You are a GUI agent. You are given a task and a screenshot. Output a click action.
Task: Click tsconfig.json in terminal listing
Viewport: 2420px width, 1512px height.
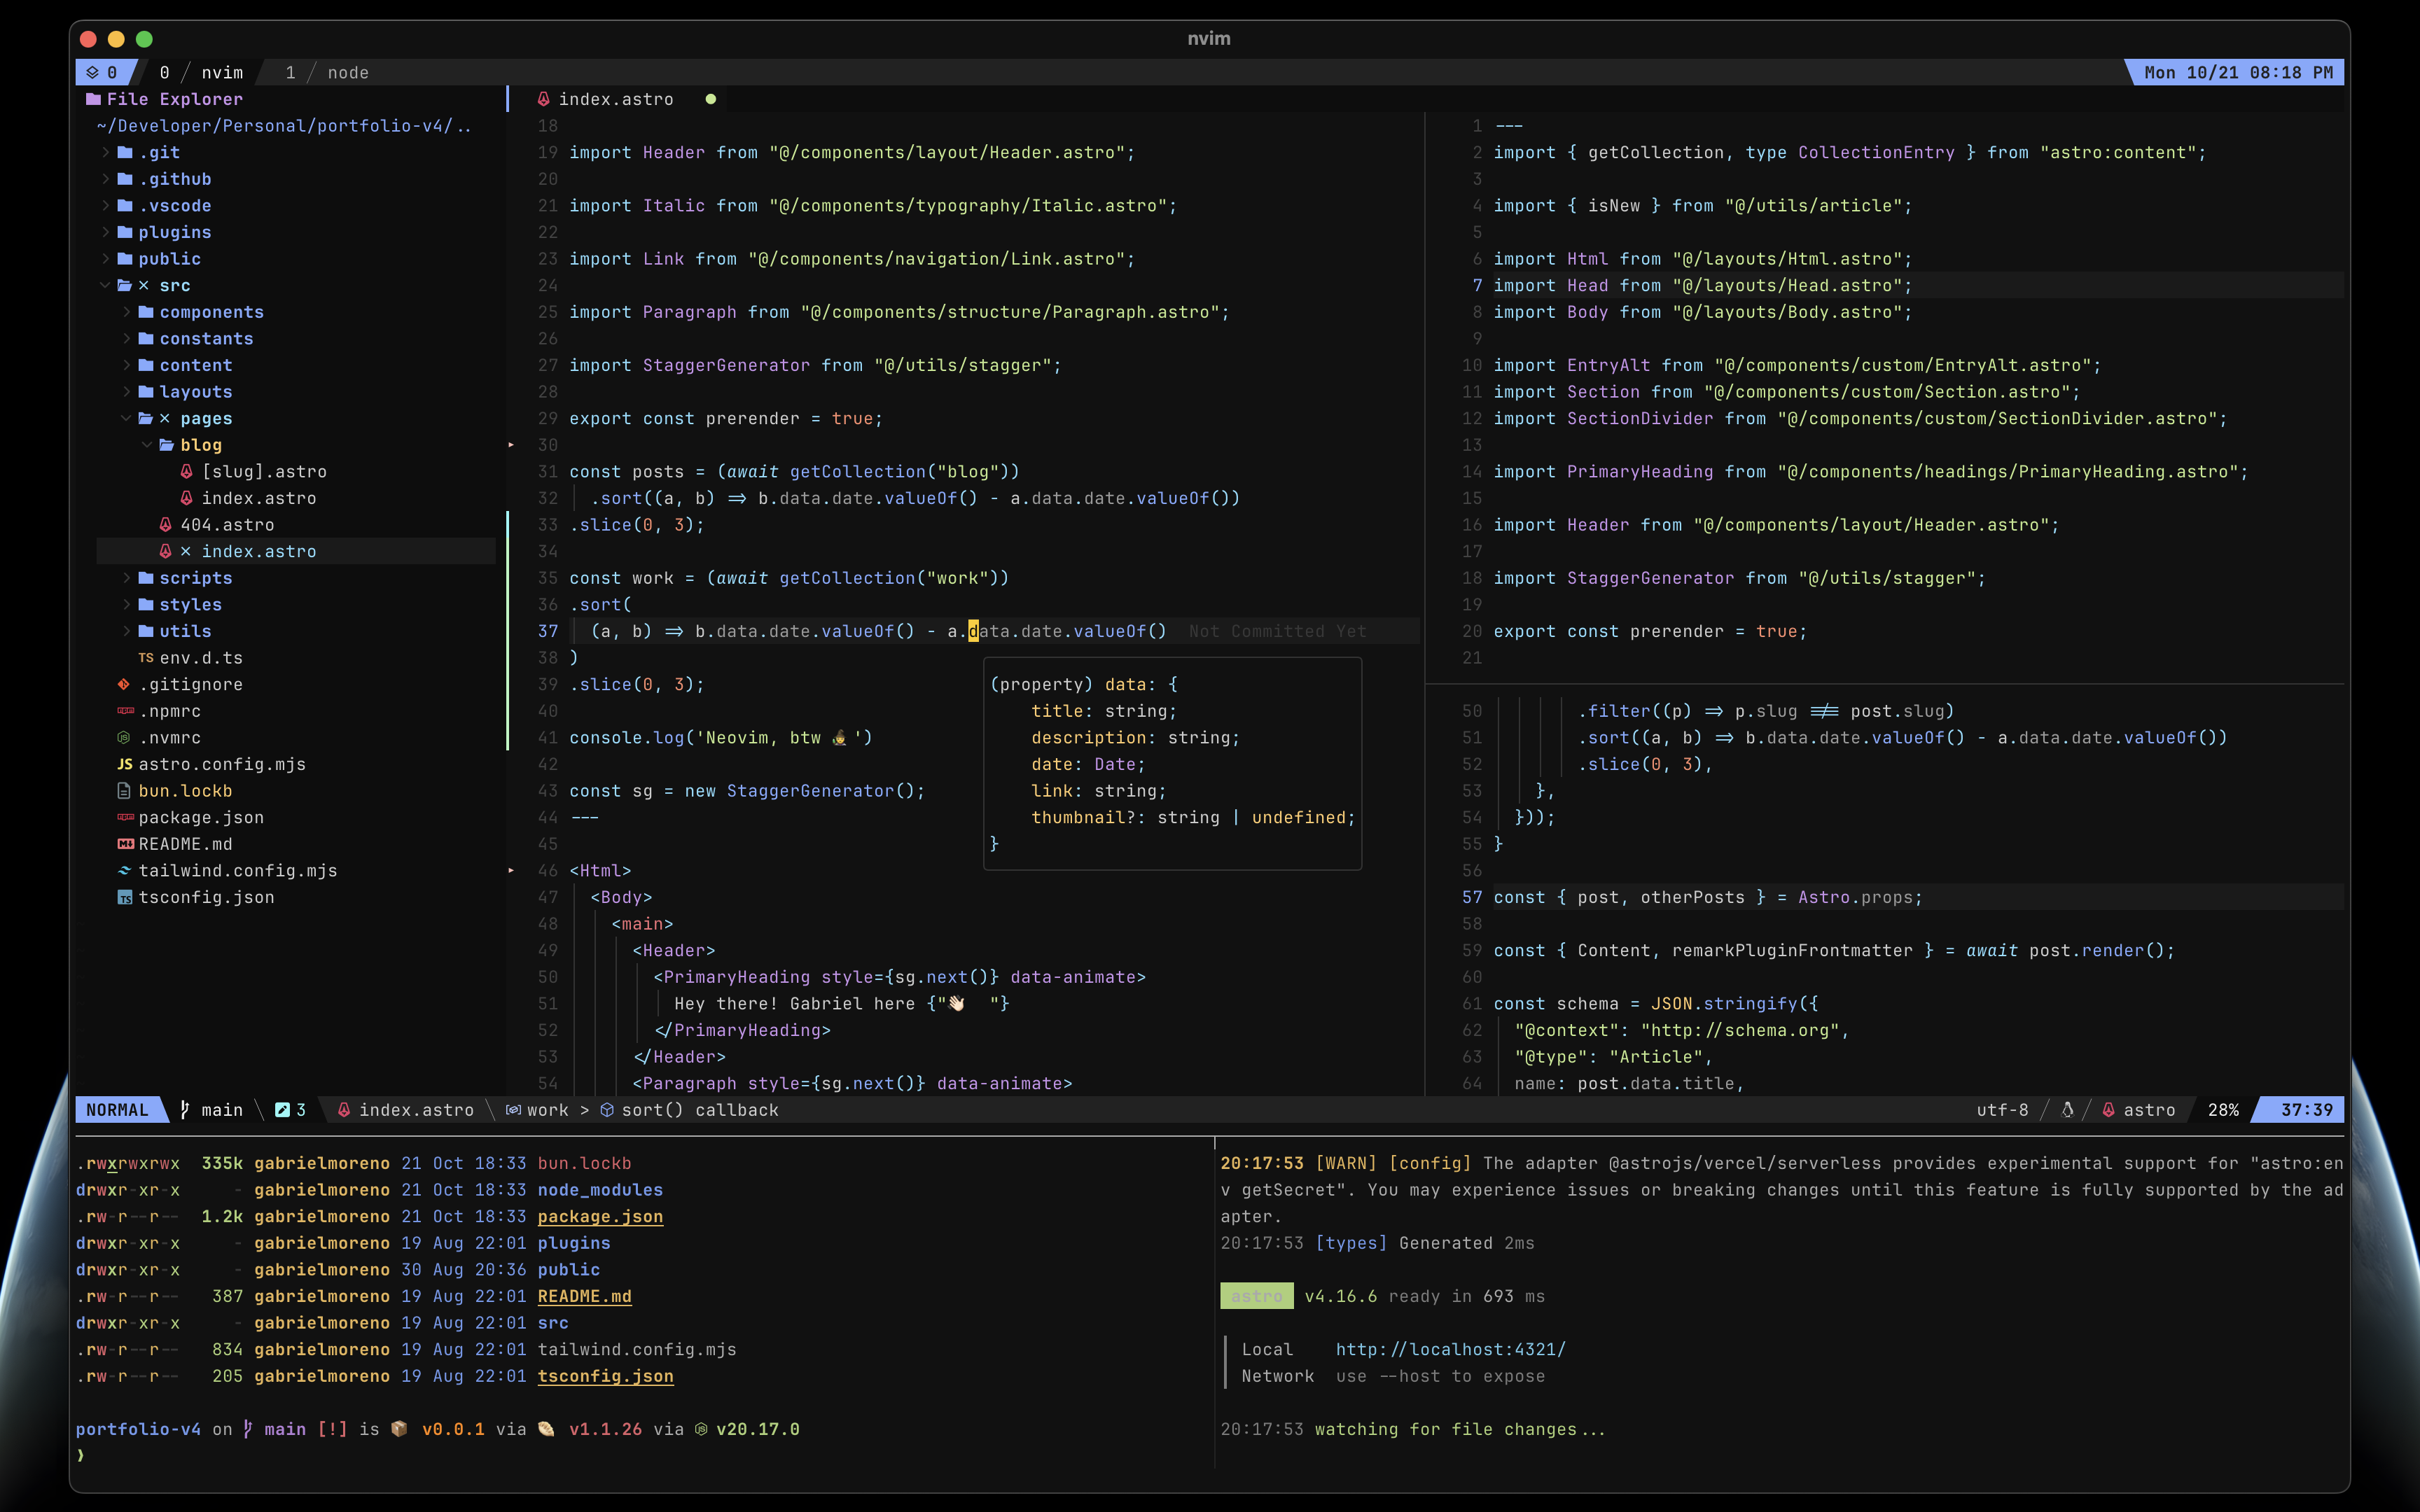click(x=605, y=1376)
